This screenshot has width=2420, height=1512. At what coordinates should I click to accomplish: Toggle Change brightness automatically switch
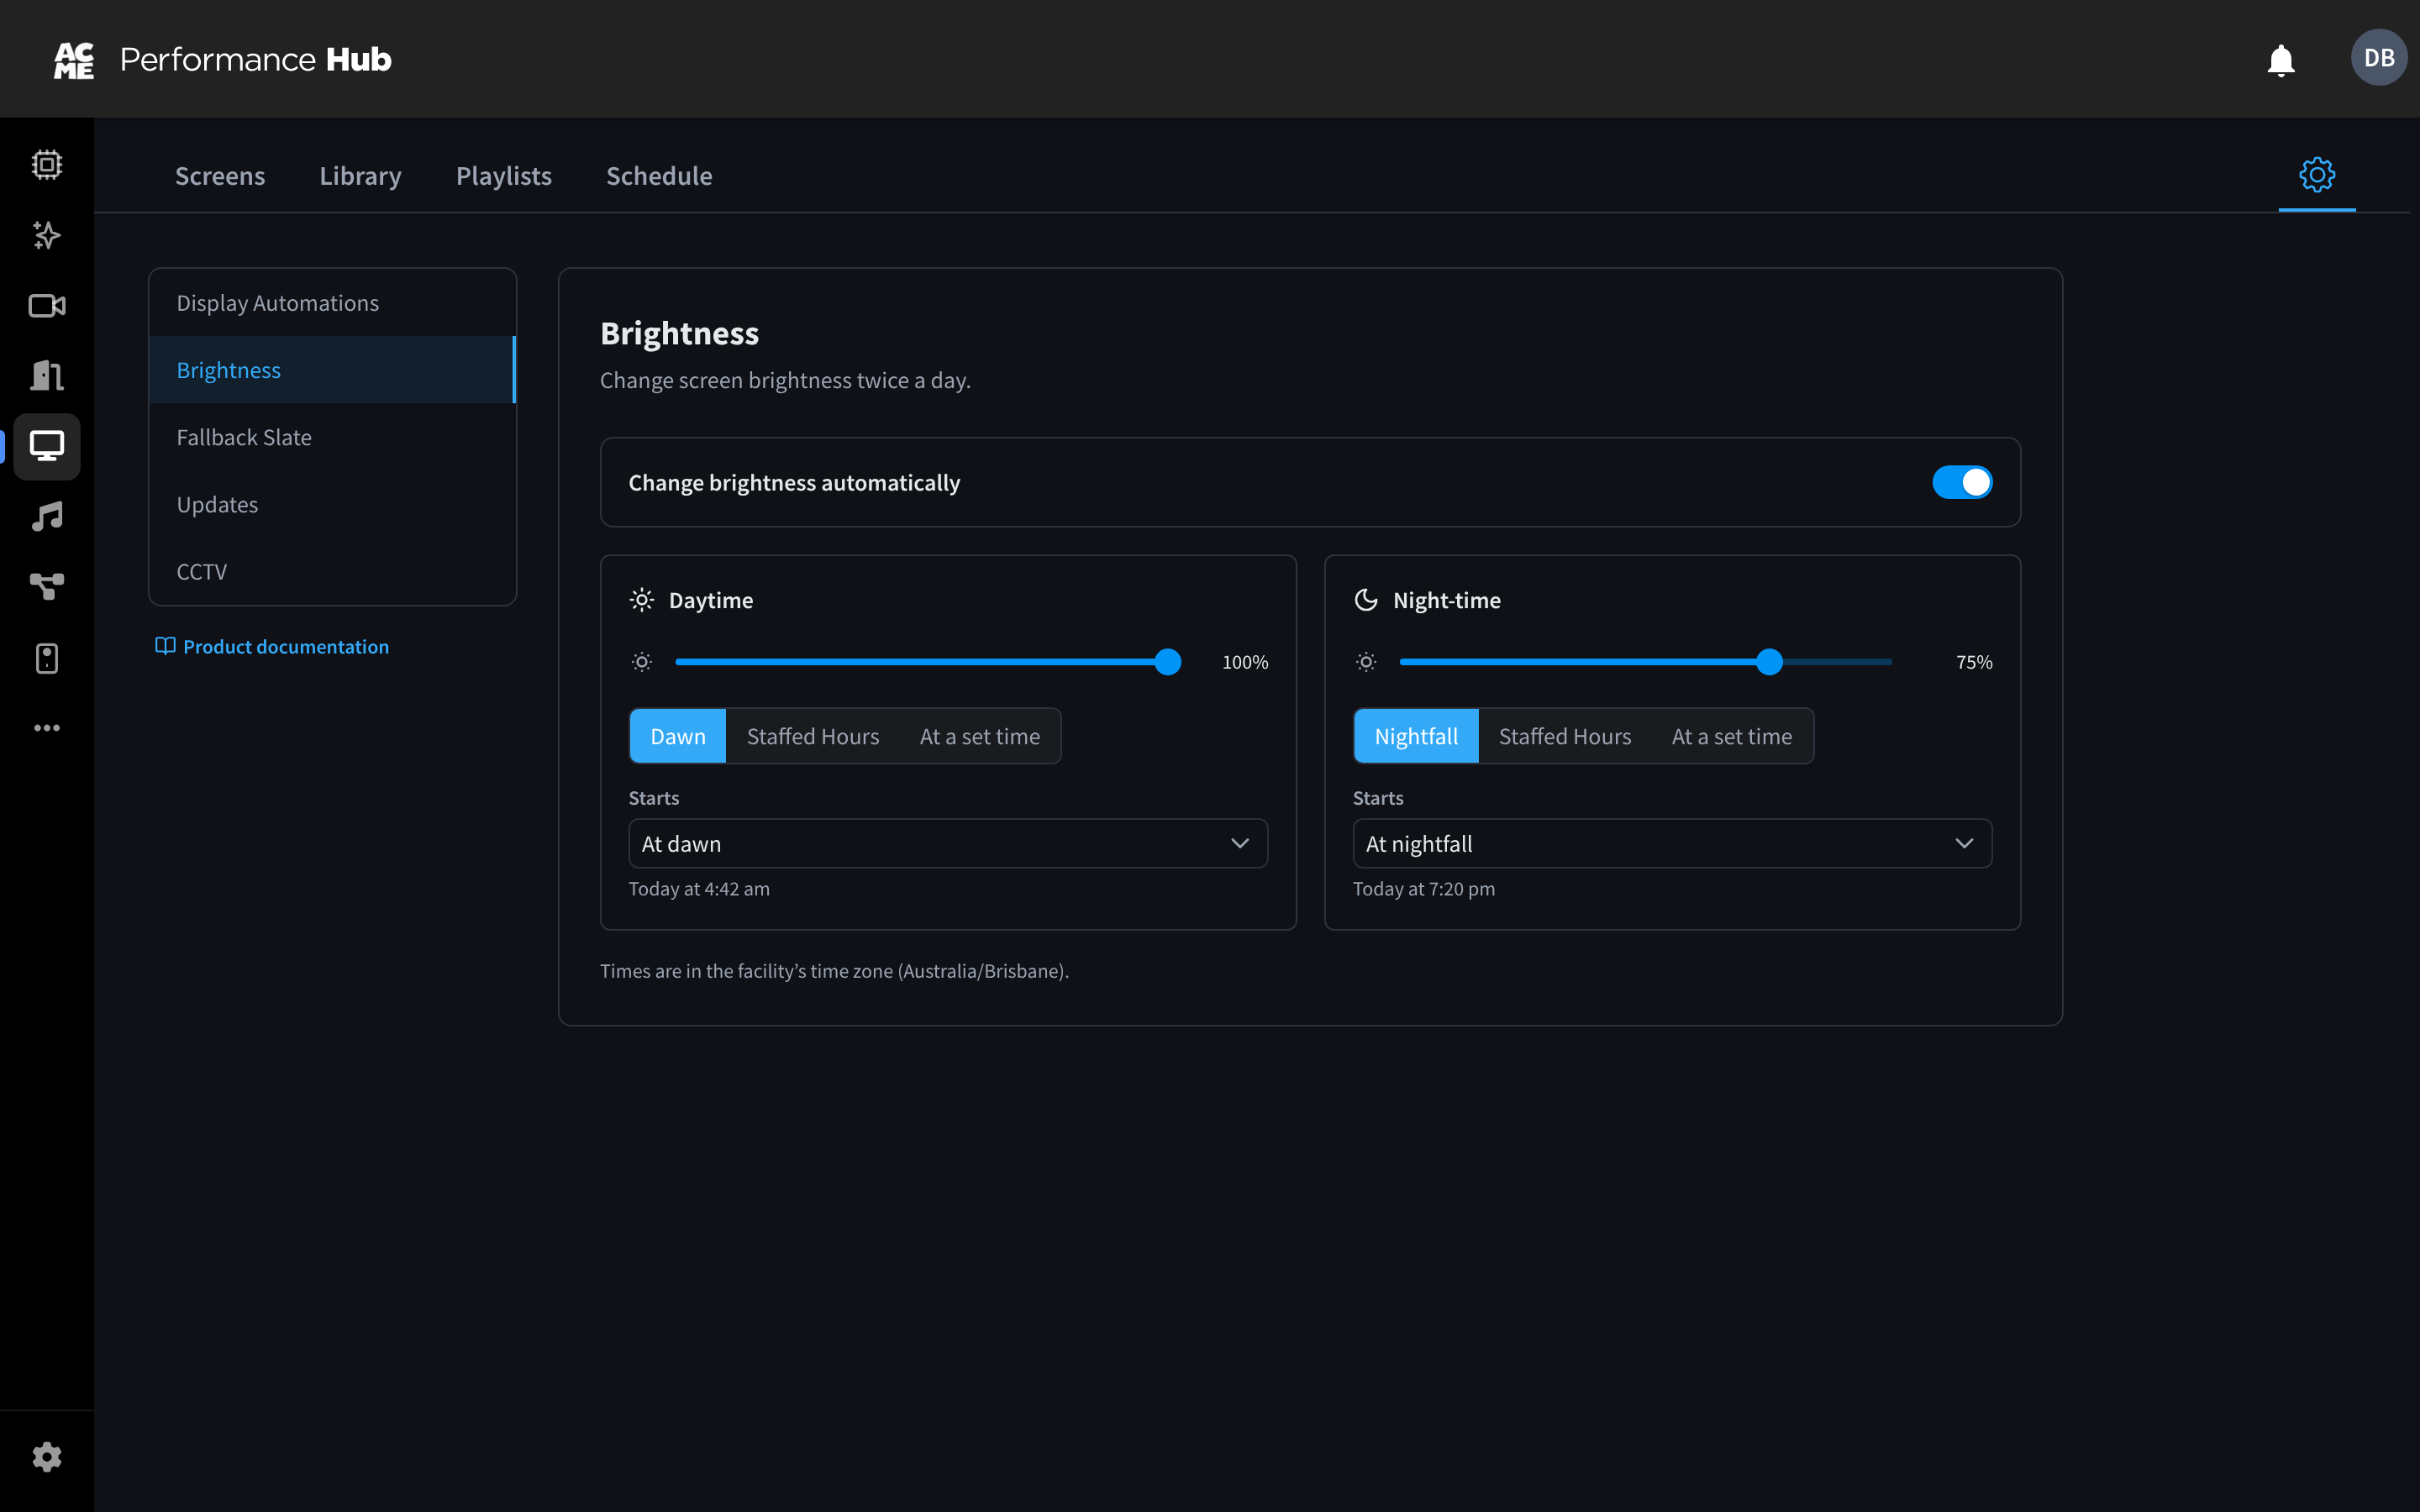tap(1961, 482)
